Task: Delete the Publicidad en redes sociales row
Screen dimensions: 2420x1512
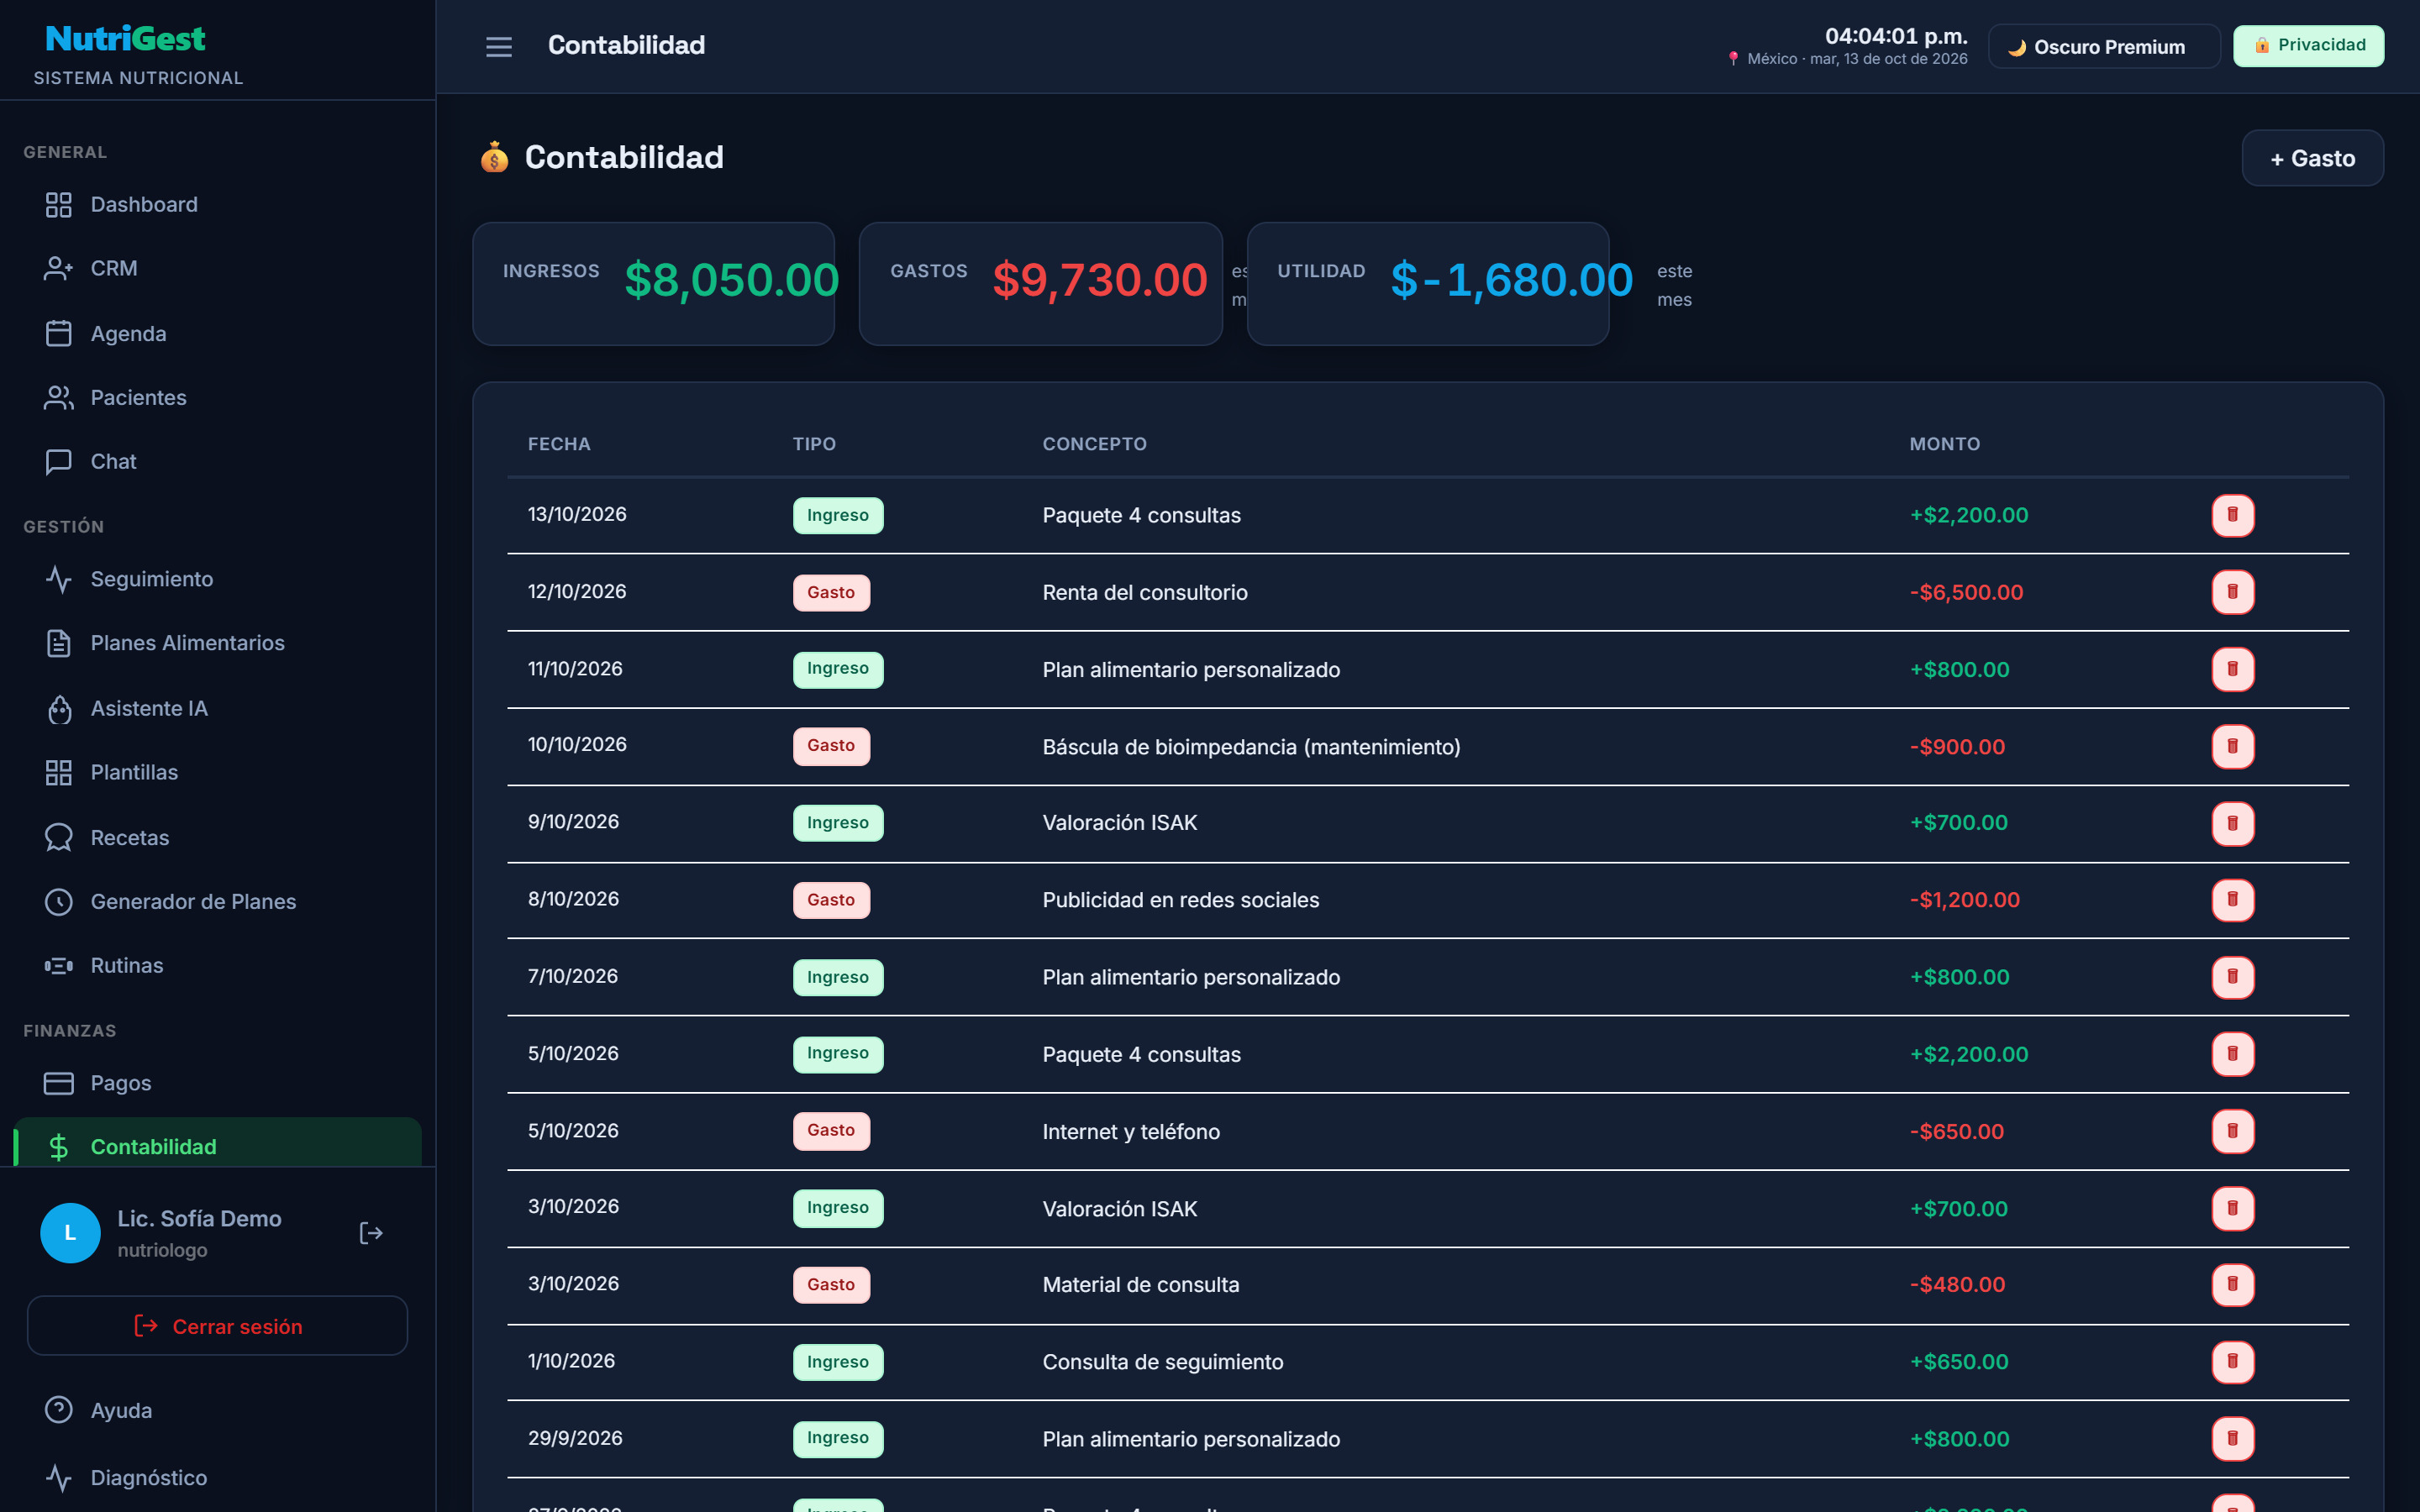Action: pos(2232,900)
